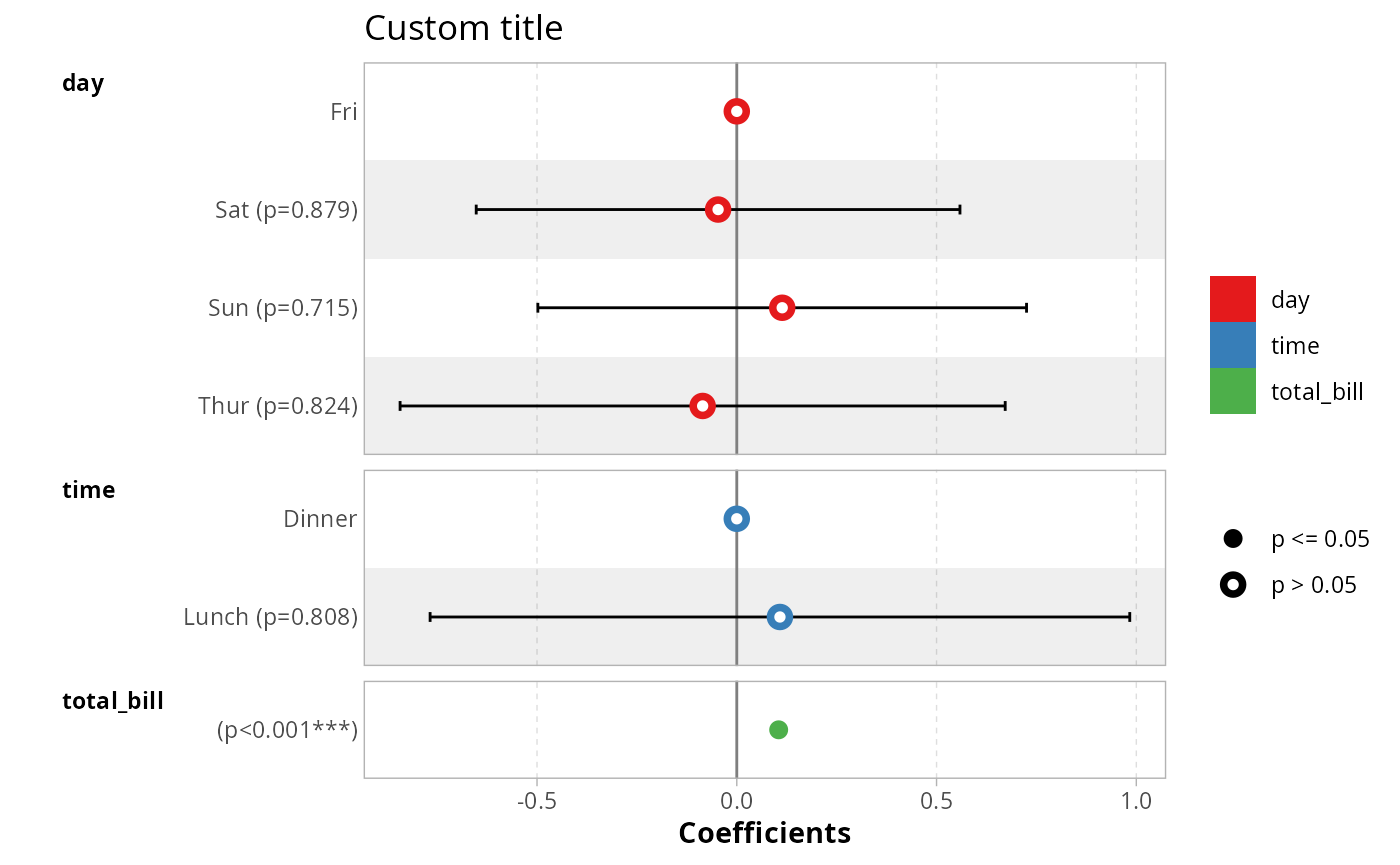
Task: Click the red day legend swatch
Action: 1232,299
